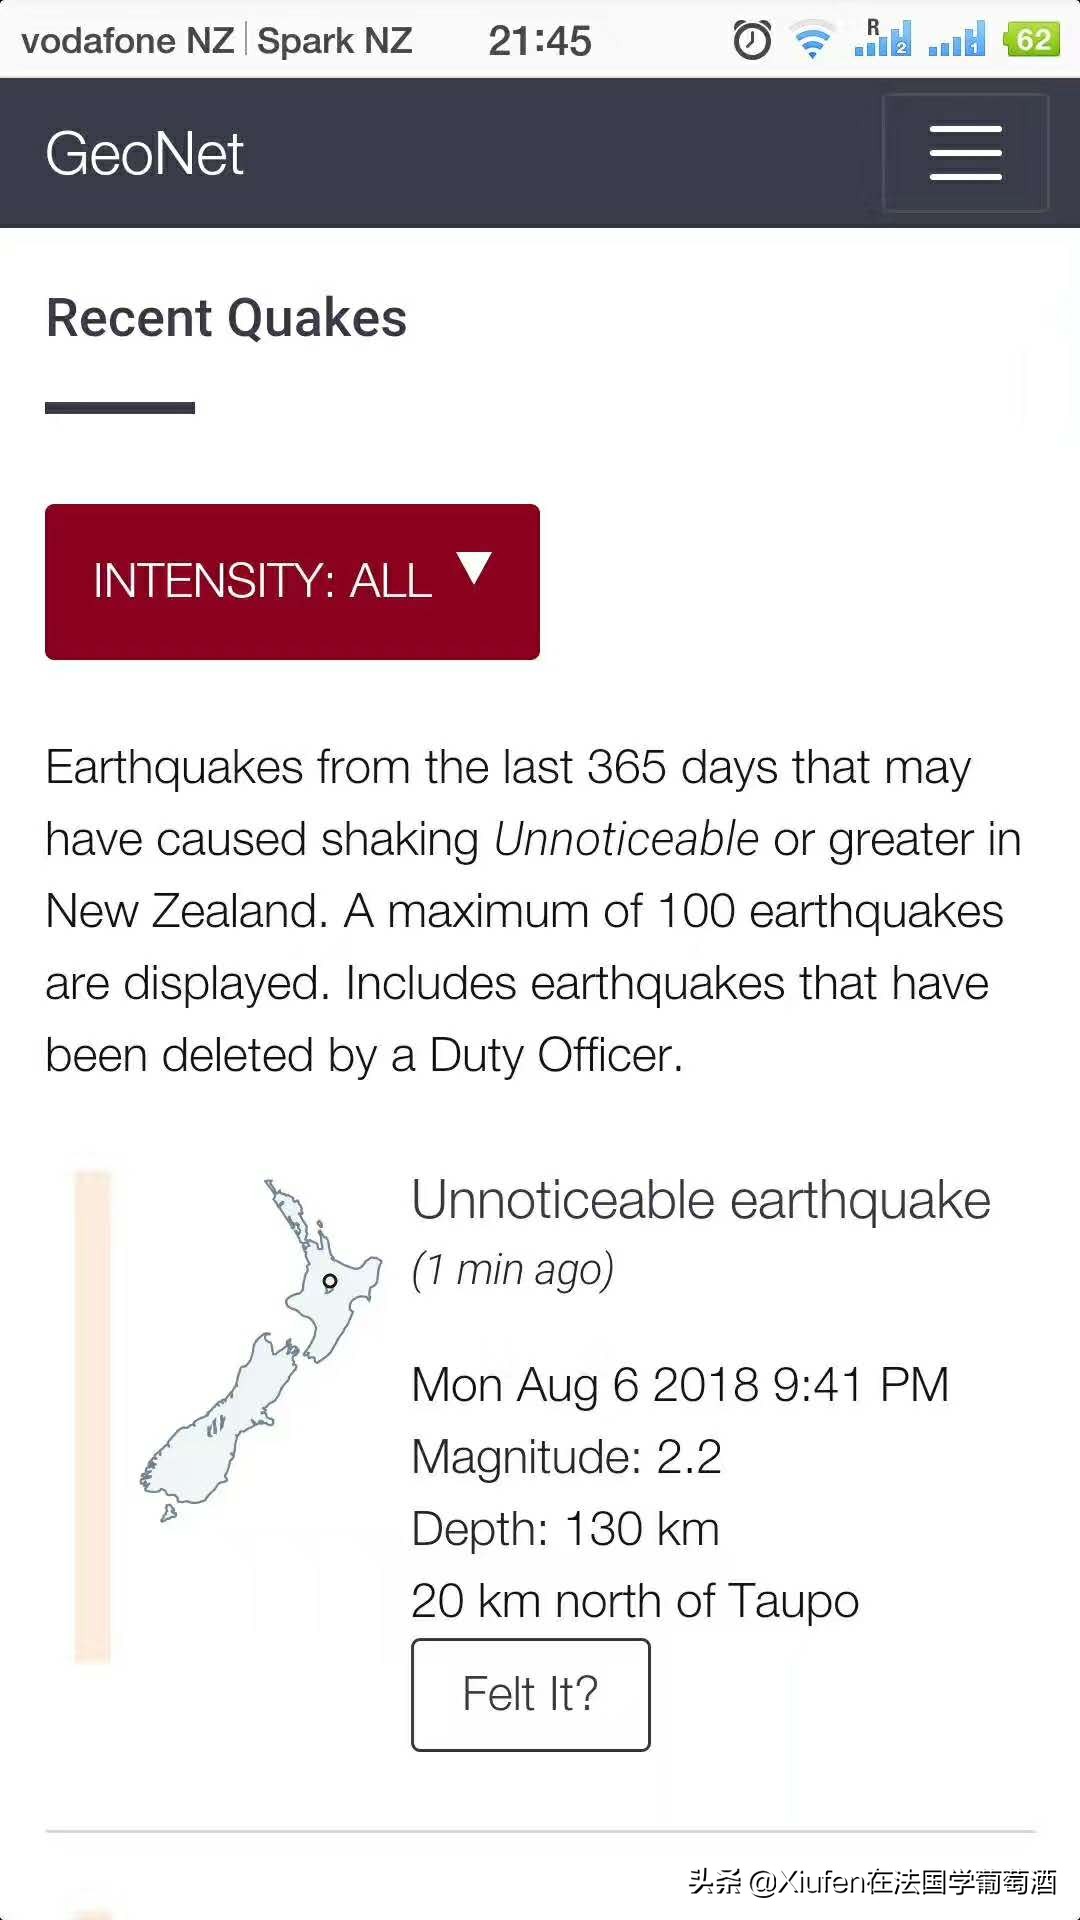Select the Recent Quakes heading
The image size is (1080, 1920).
click(227, 318)
